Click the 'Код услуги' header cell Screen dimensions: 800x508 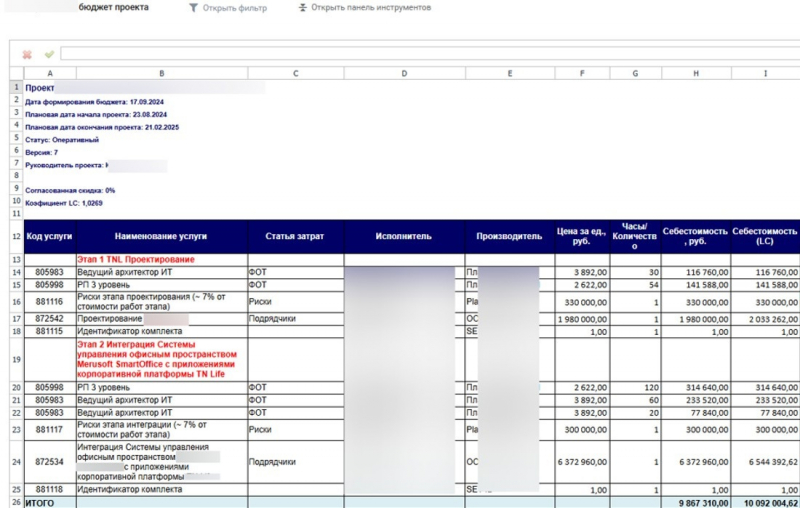tap(49, 236)
